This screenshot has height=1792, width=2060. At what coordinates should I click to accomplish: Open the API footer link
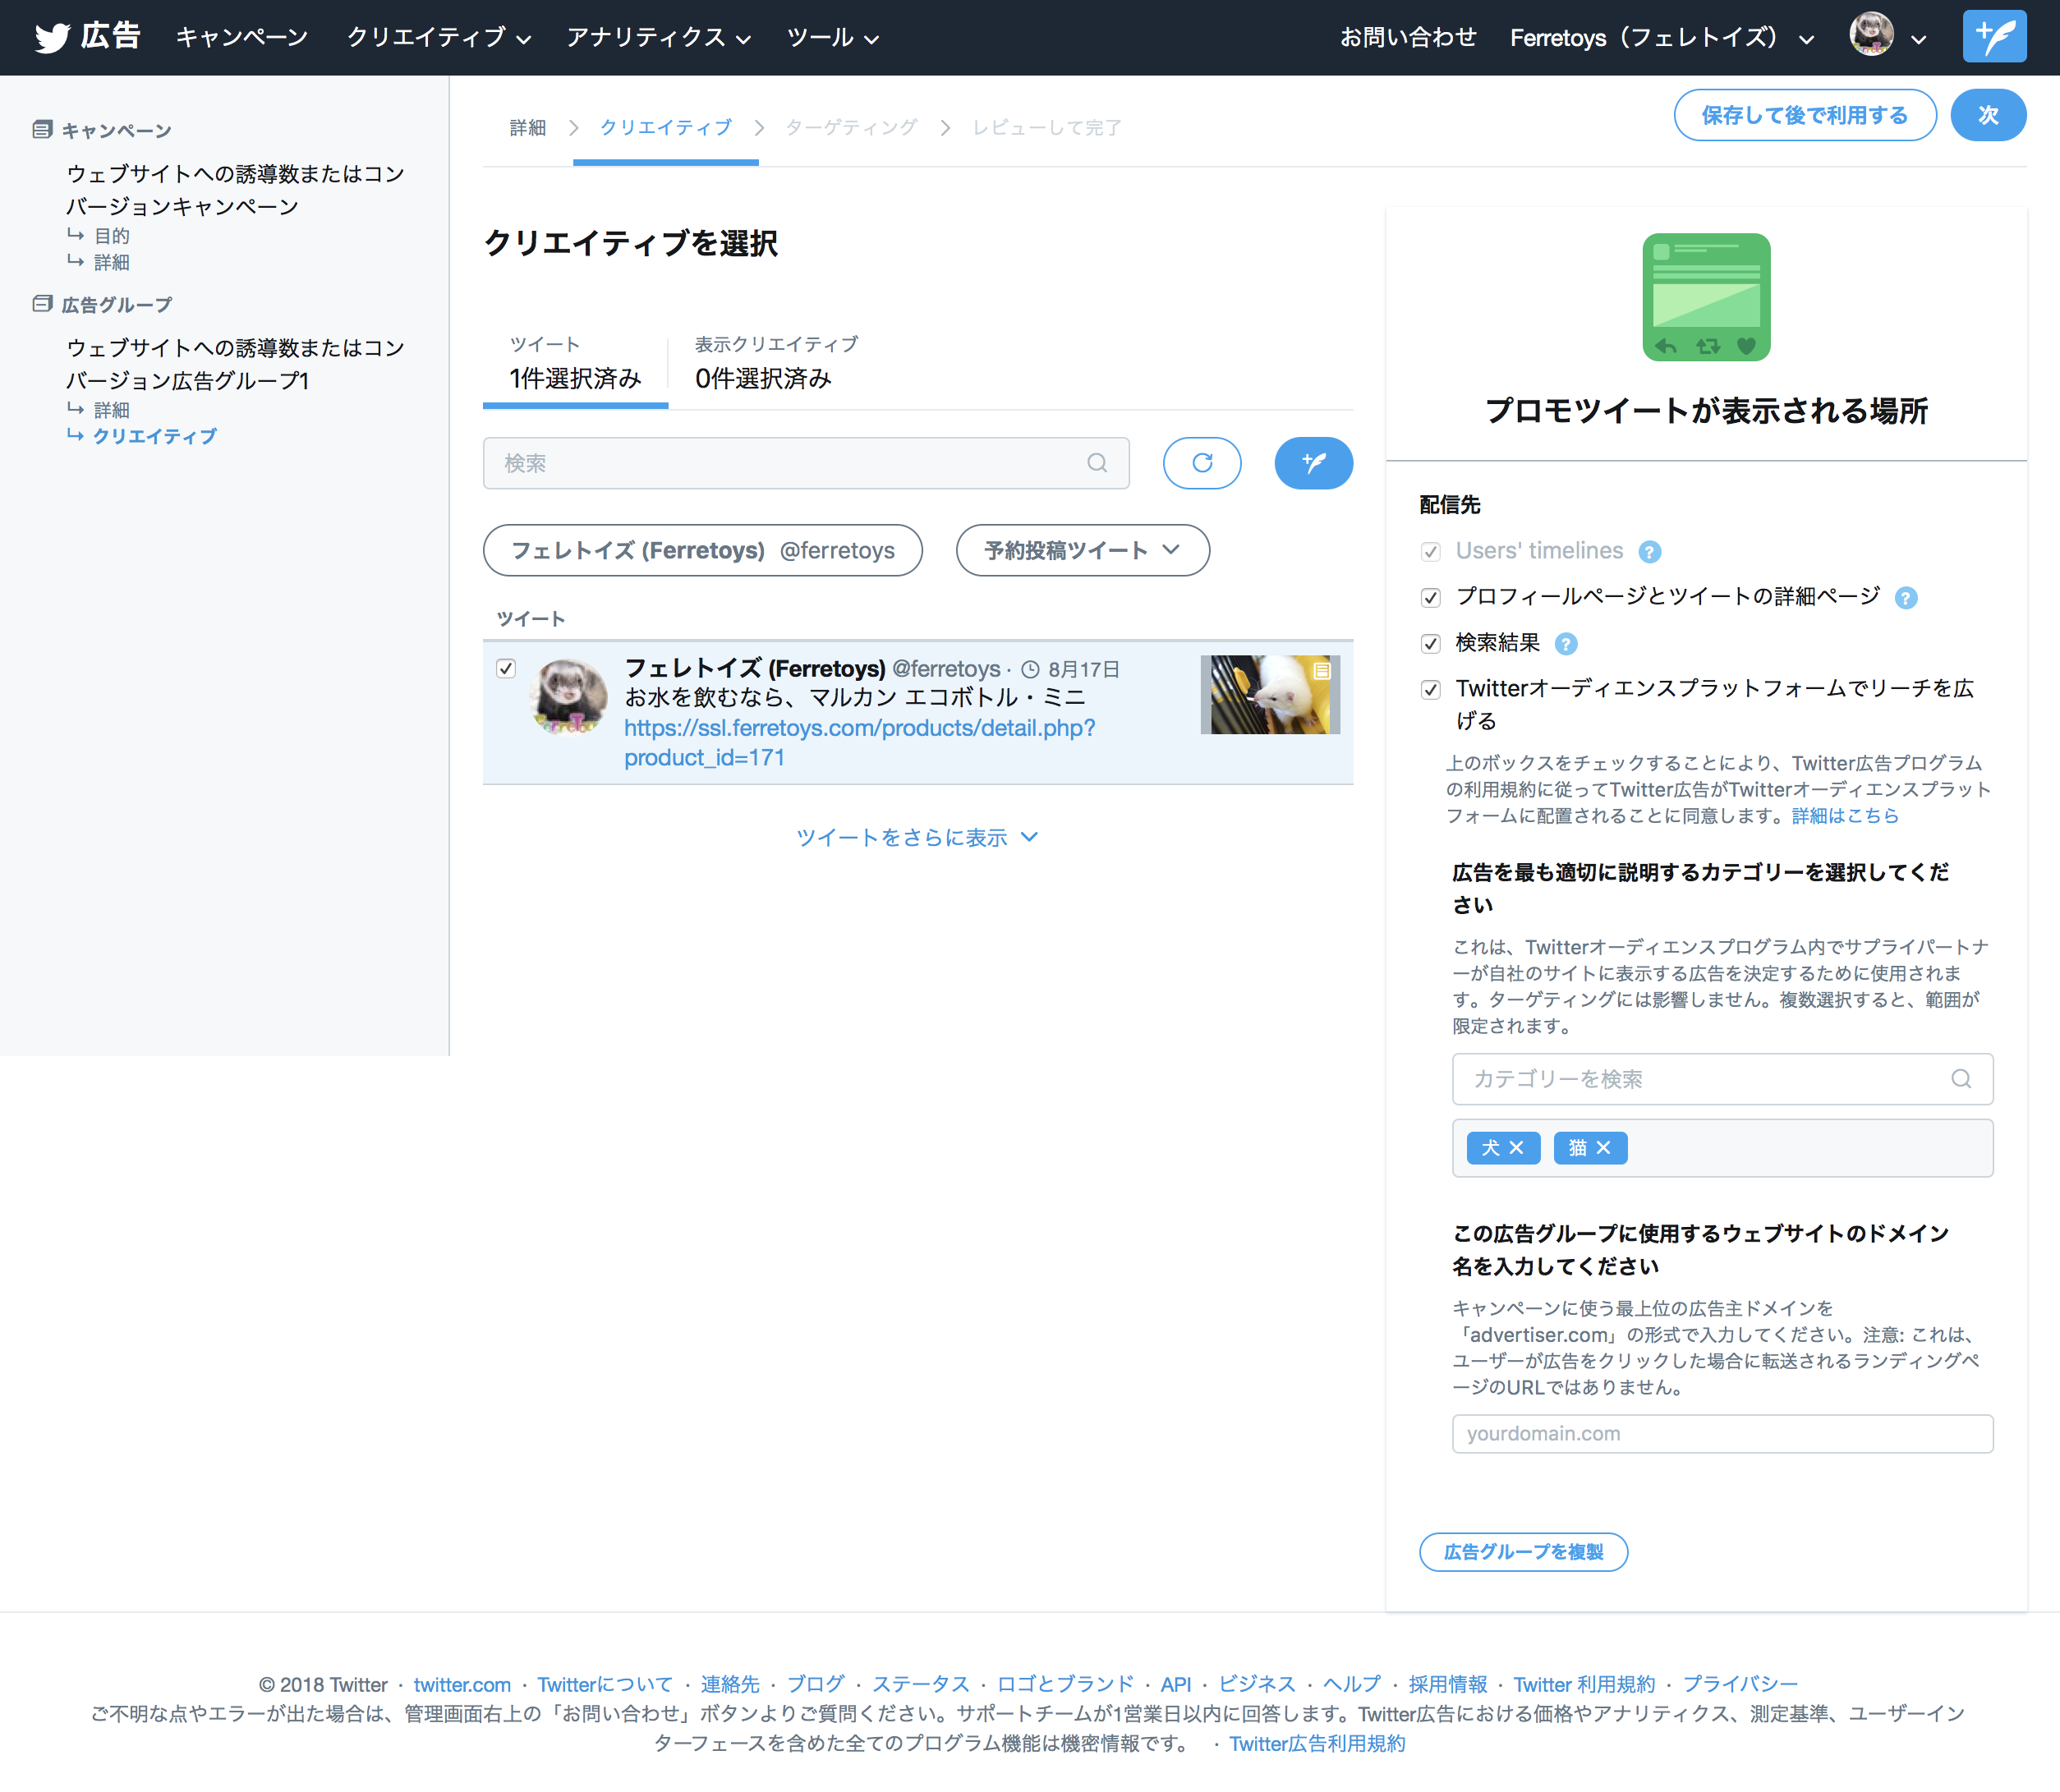pos(1176,1685)
